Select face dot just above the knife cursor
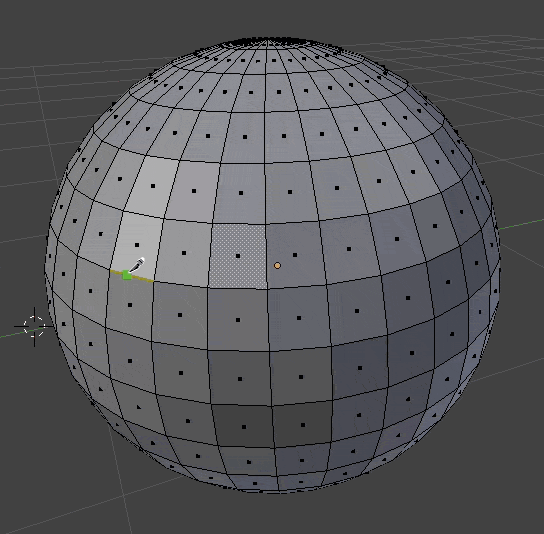Image resolution: width=544 pixels, height=534 pixels. 137,245
